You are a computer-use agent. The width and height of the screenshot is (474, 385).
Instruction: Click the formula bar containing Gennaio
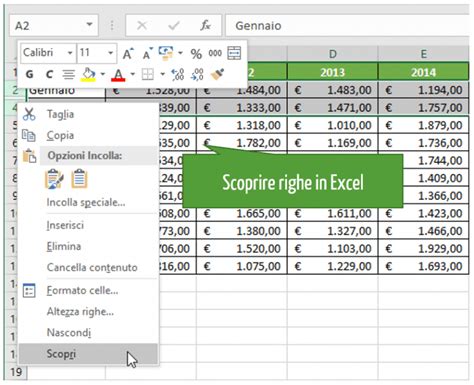click(347, 25)
